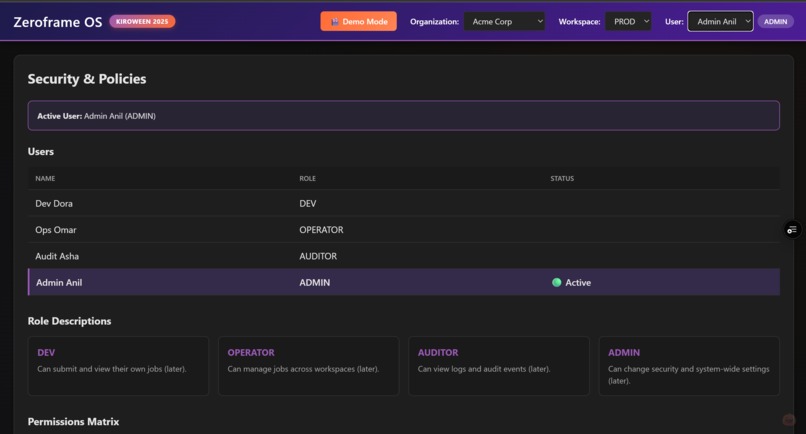Open the floating settings icon on right edge

(792, 229)
